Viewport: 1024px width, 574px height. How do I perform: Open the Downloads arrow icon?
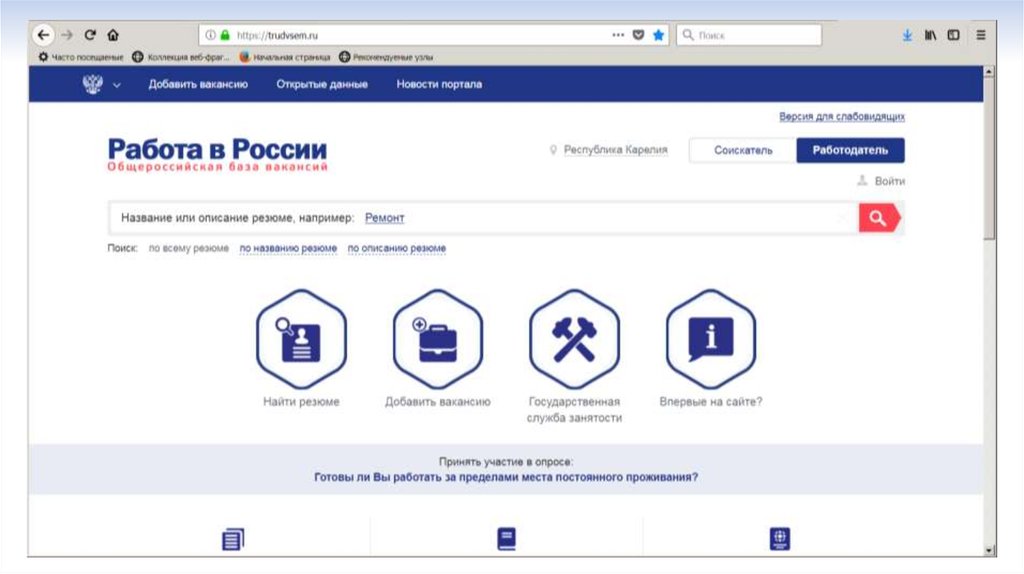[907, 35]
